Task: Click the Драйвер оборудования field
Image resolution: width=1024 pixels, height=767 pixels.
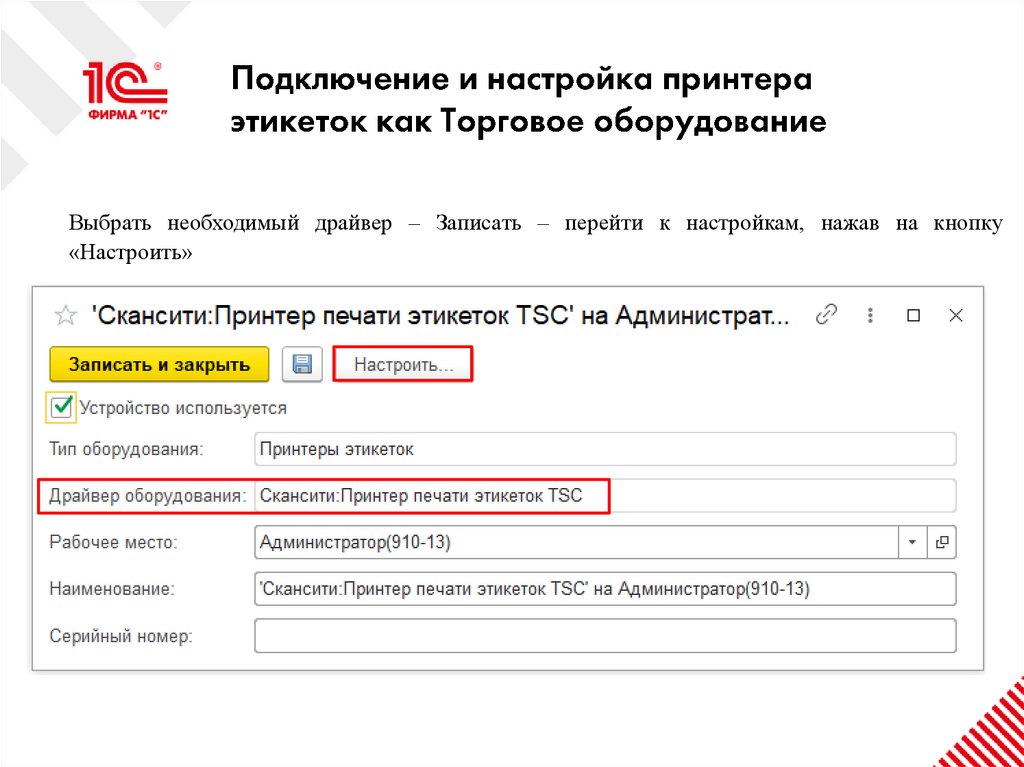Action: [x=605, y=497]
